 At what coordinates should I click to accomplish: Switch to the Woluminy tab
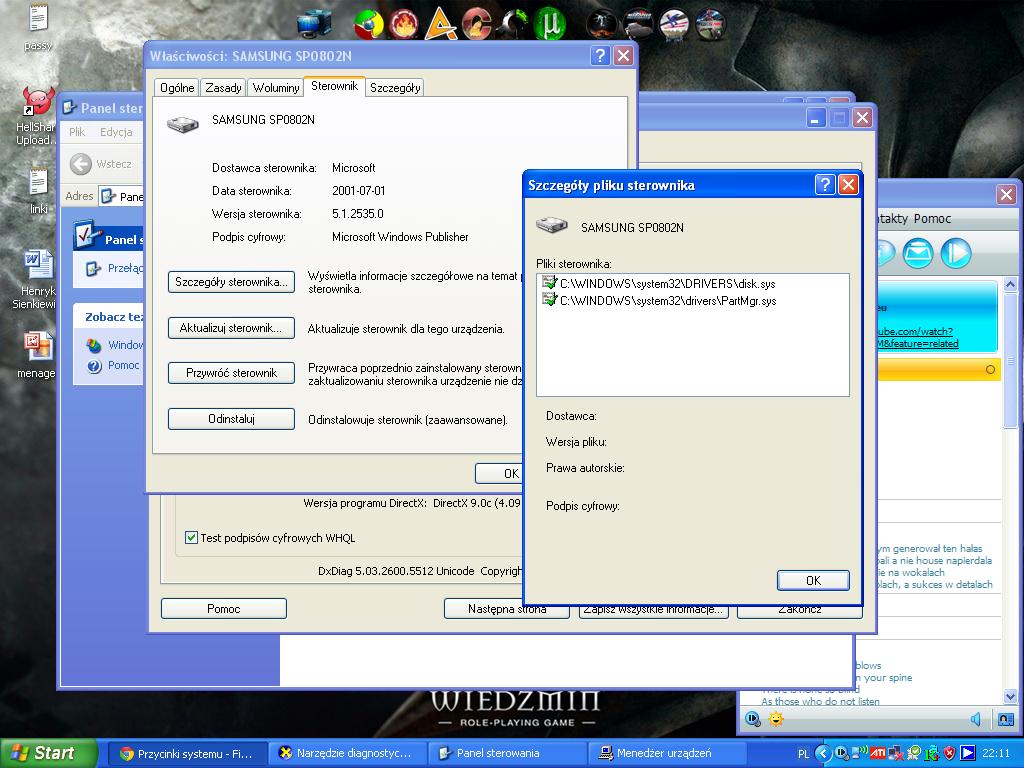coord(276,88)
